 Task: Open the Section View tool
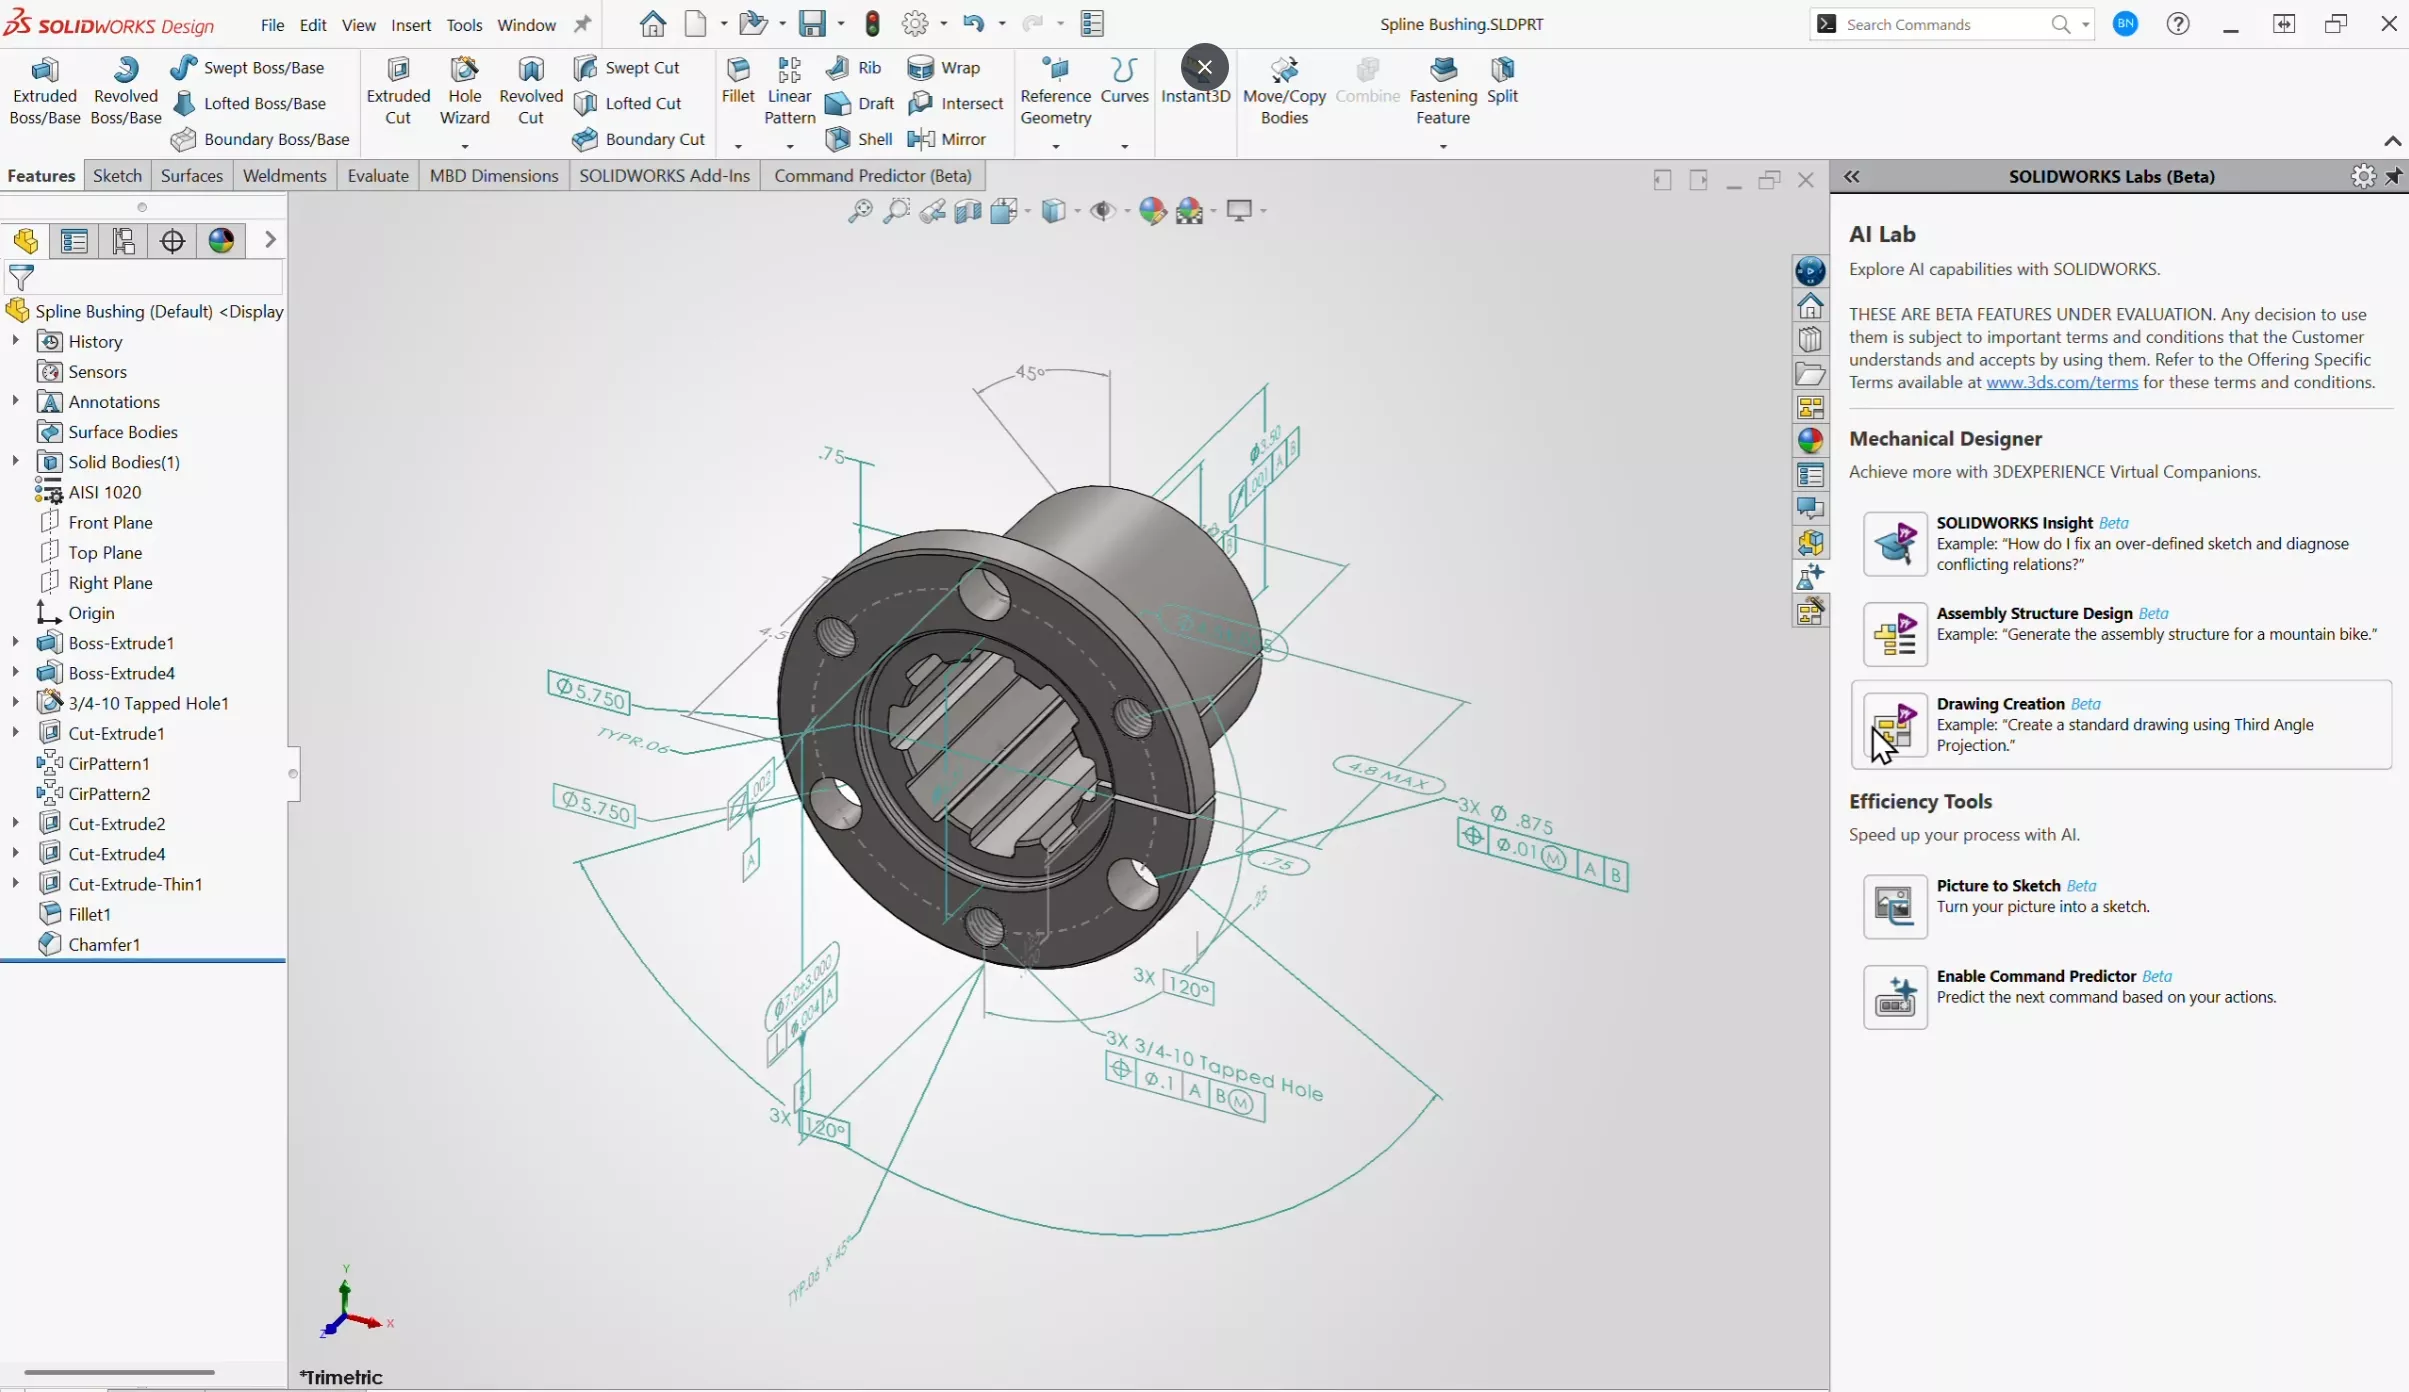[x=966, y=211]
